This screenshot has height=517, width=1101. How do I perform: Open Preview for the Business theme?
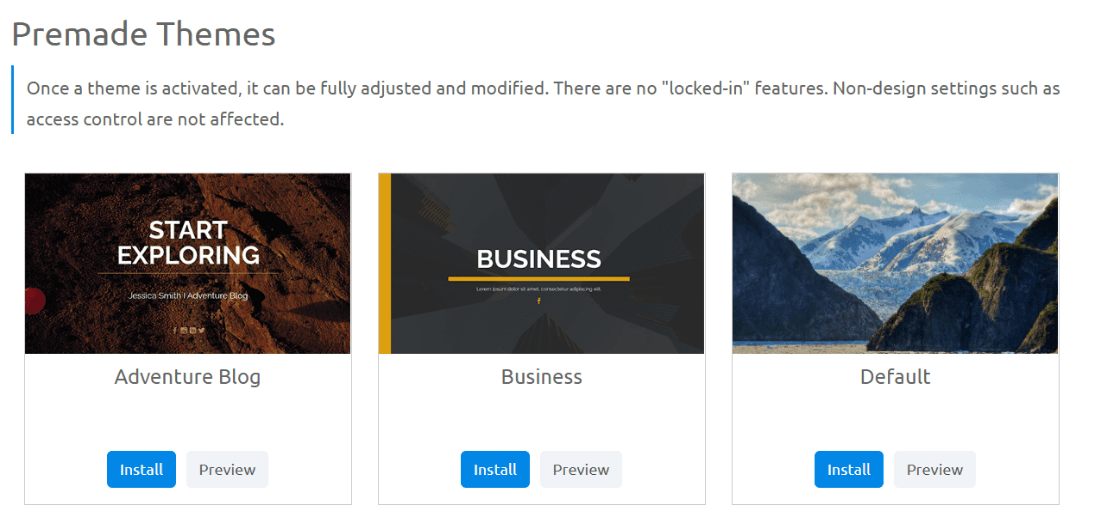coord(581,469)
